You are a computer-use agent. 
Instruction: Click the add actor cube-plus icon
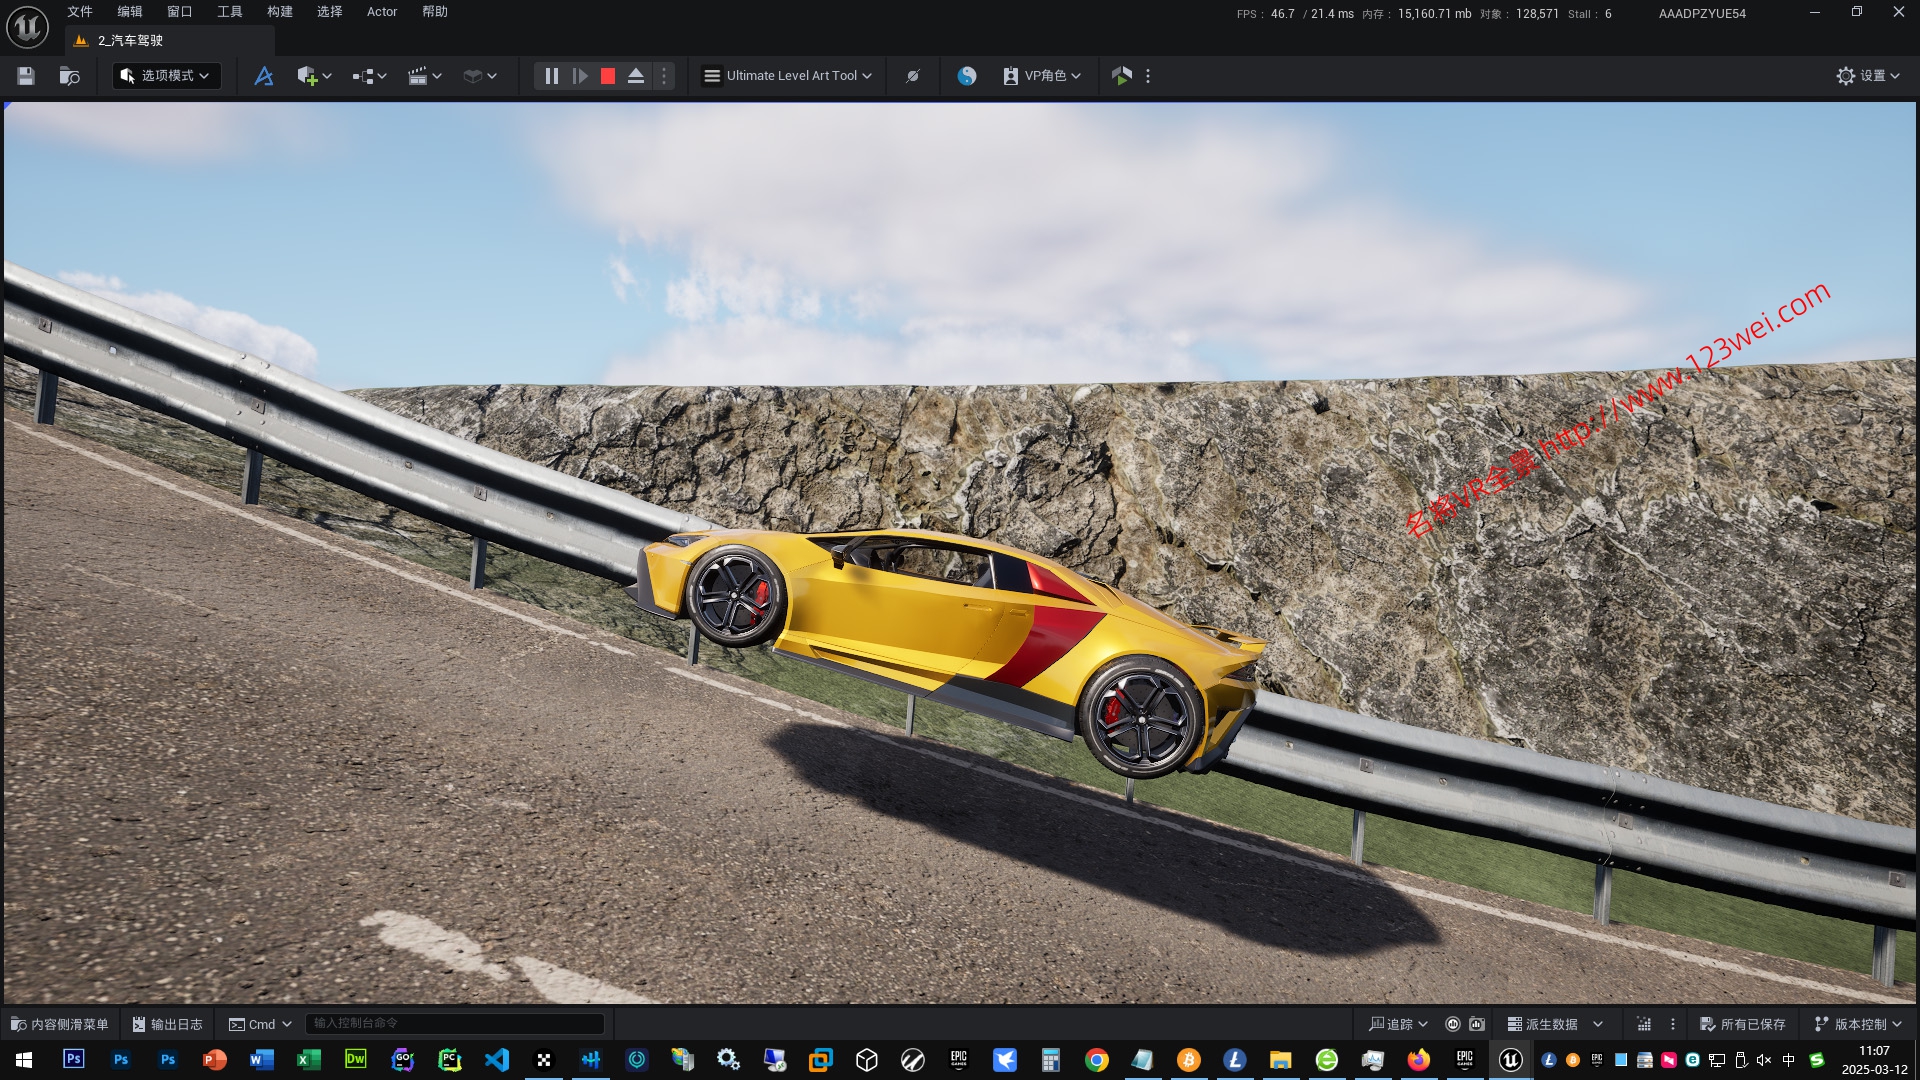point(307,76)
